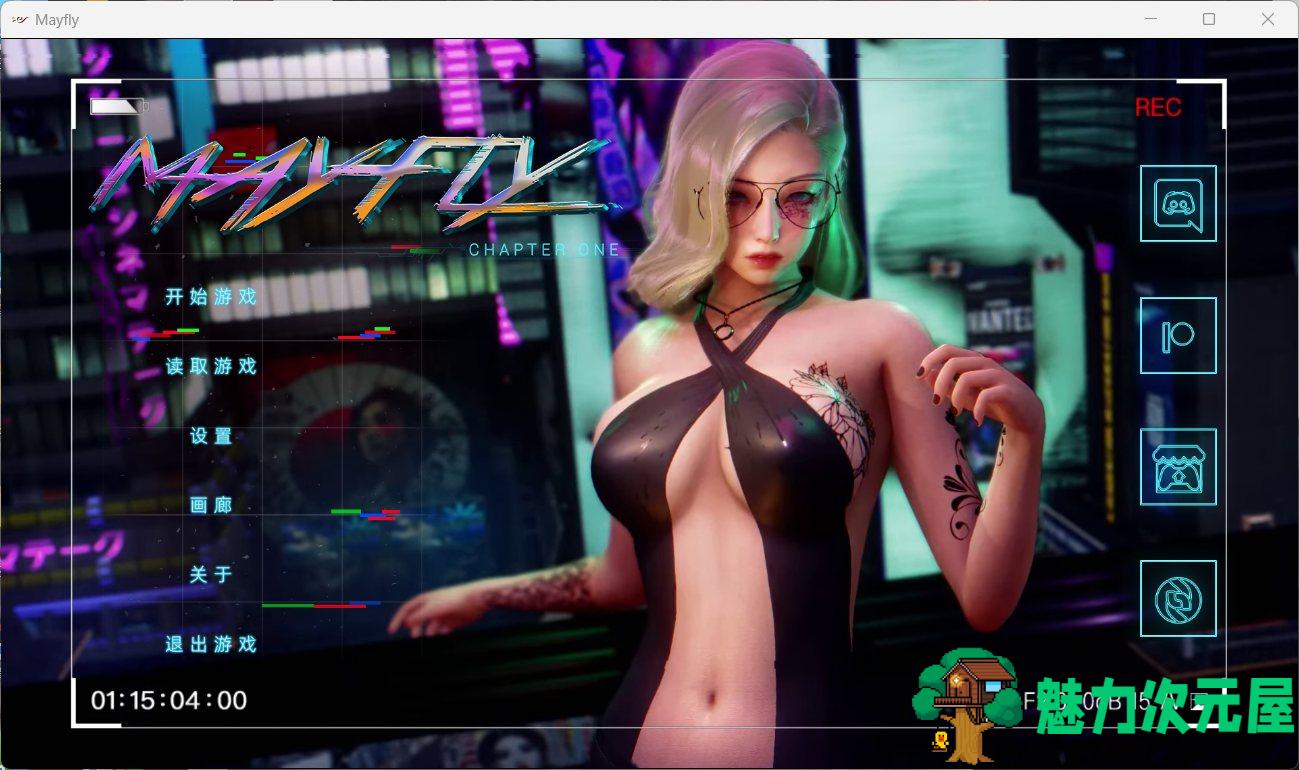Open the 关于 about page

(x=211, y=574)
